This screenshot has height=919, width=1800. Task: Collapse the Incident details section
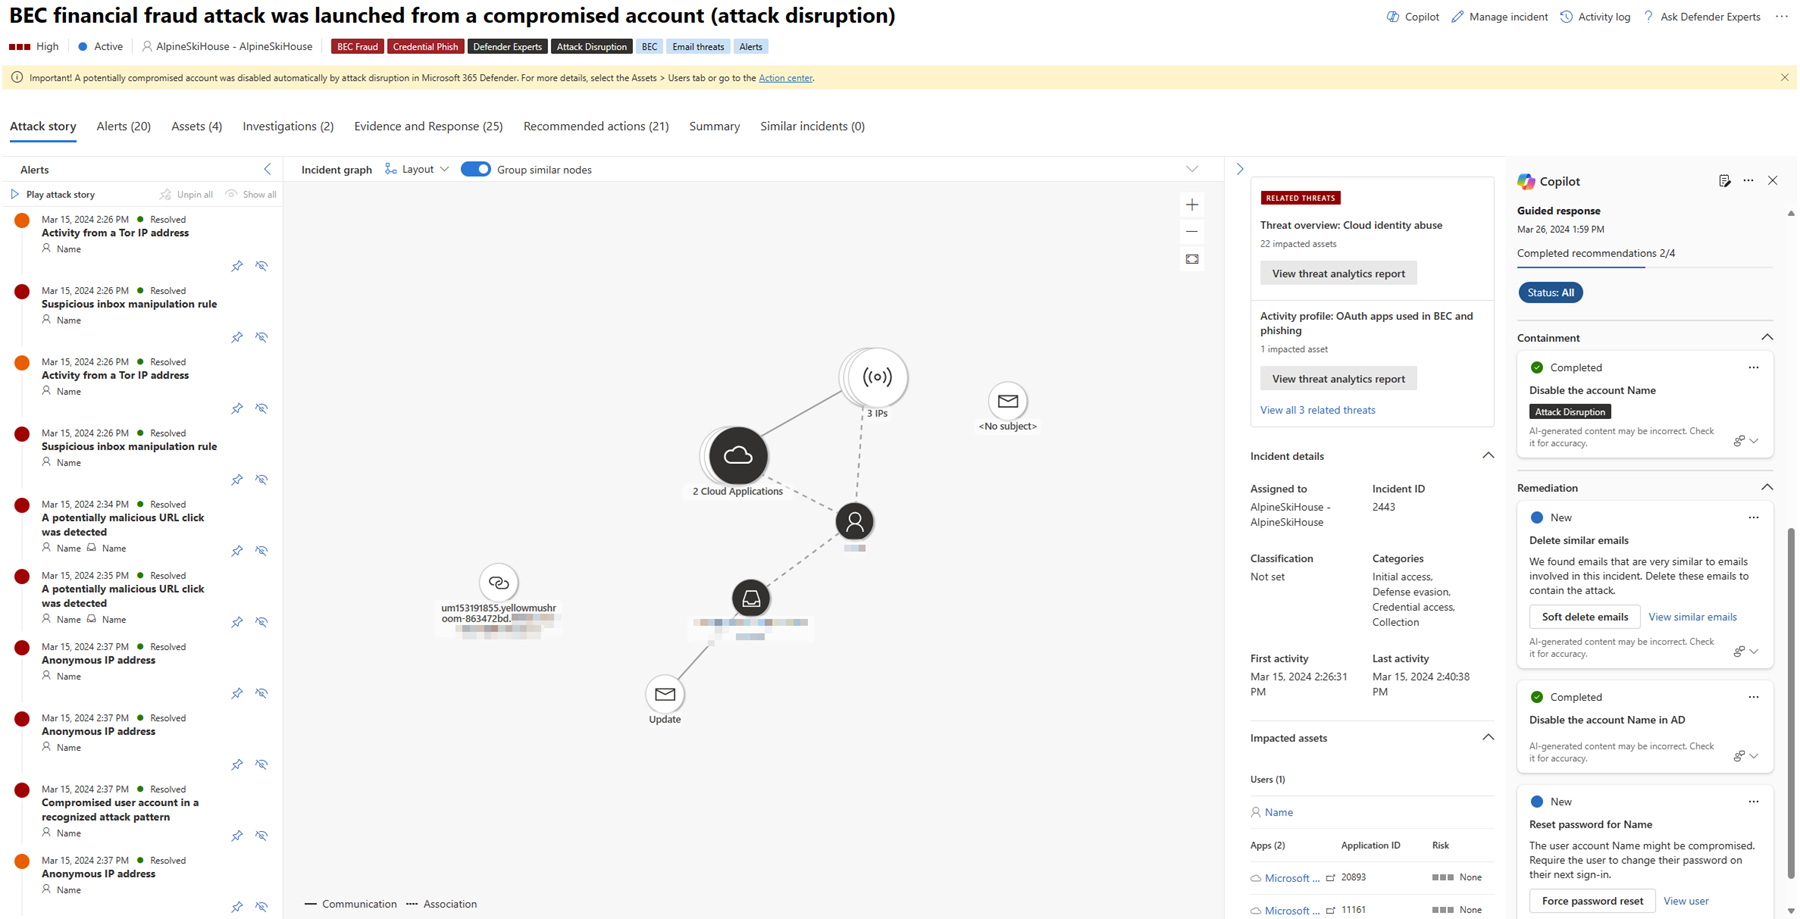(1488, 456)
